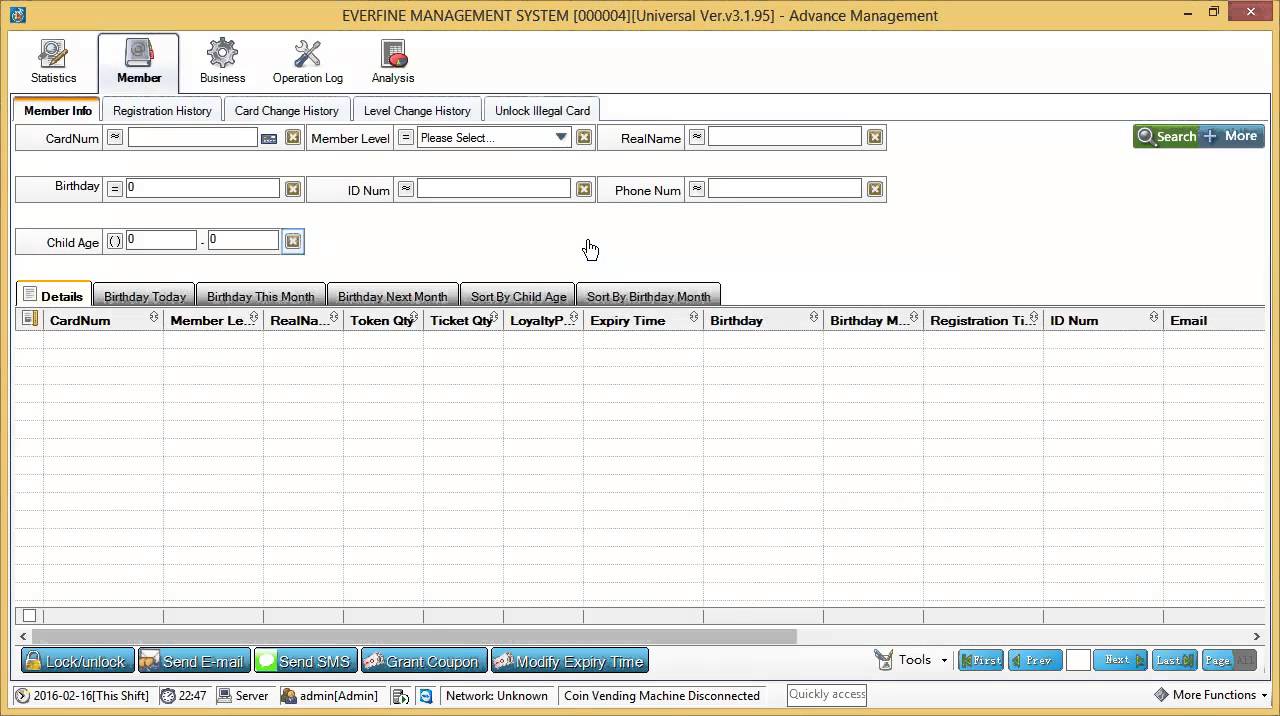This screenshot has height=716, width=1280.
Task: Clear the Phone Num field
Action: click(875, 188)
